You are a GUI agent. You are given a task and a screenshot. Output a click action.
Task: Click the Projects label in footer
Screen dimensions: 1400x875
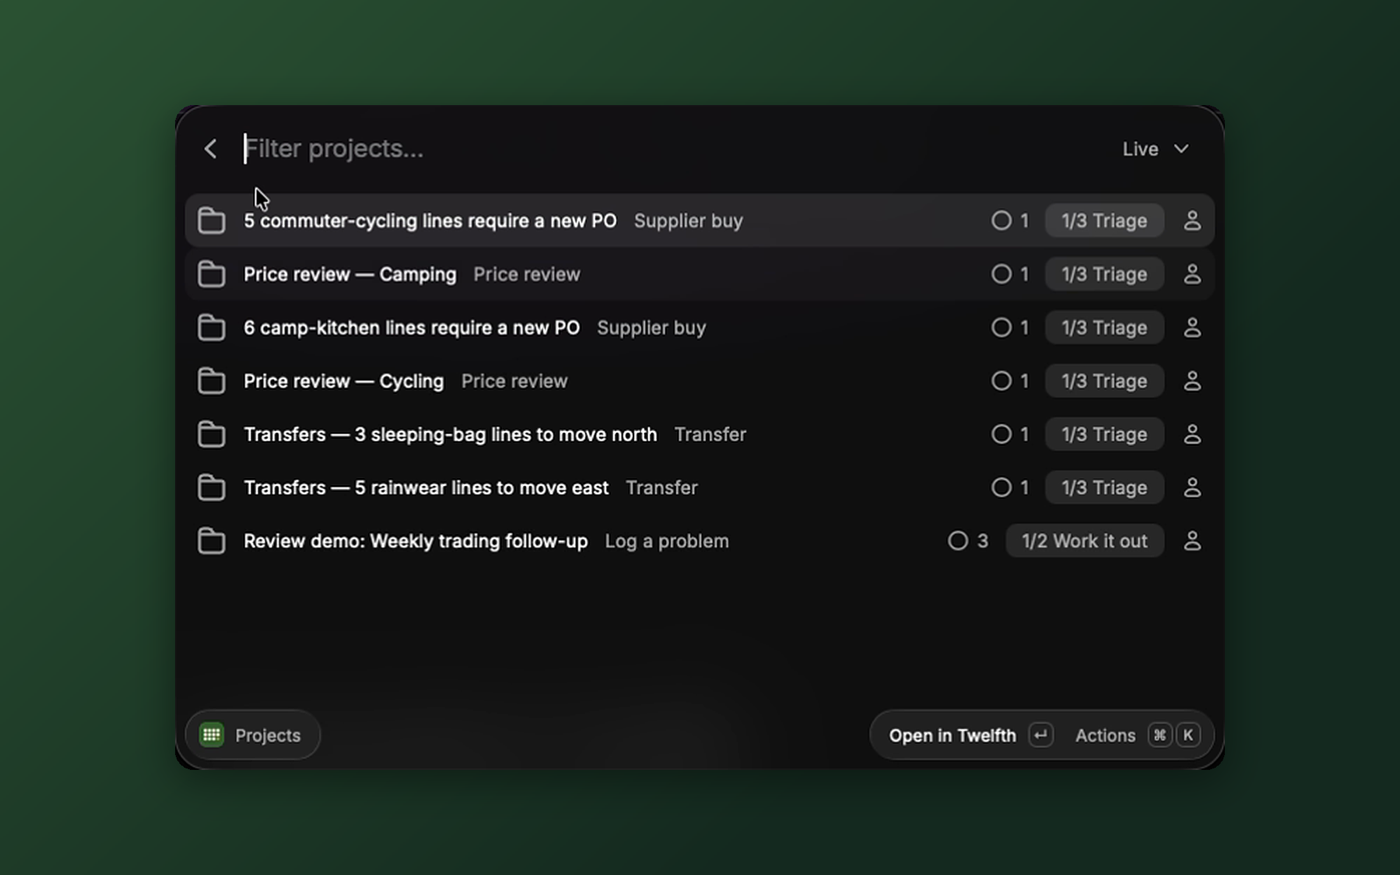(x=268, y=735)
